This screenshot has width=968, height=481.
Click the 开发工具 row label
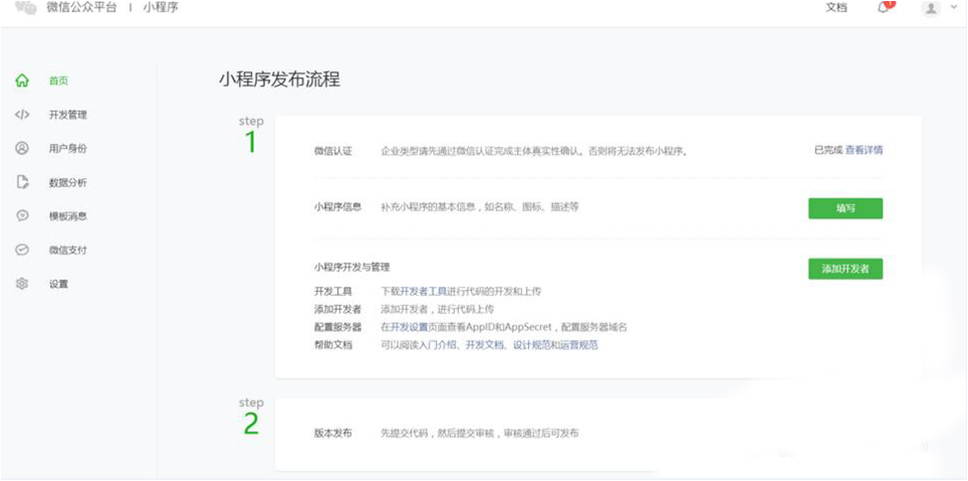pos(333,291)
